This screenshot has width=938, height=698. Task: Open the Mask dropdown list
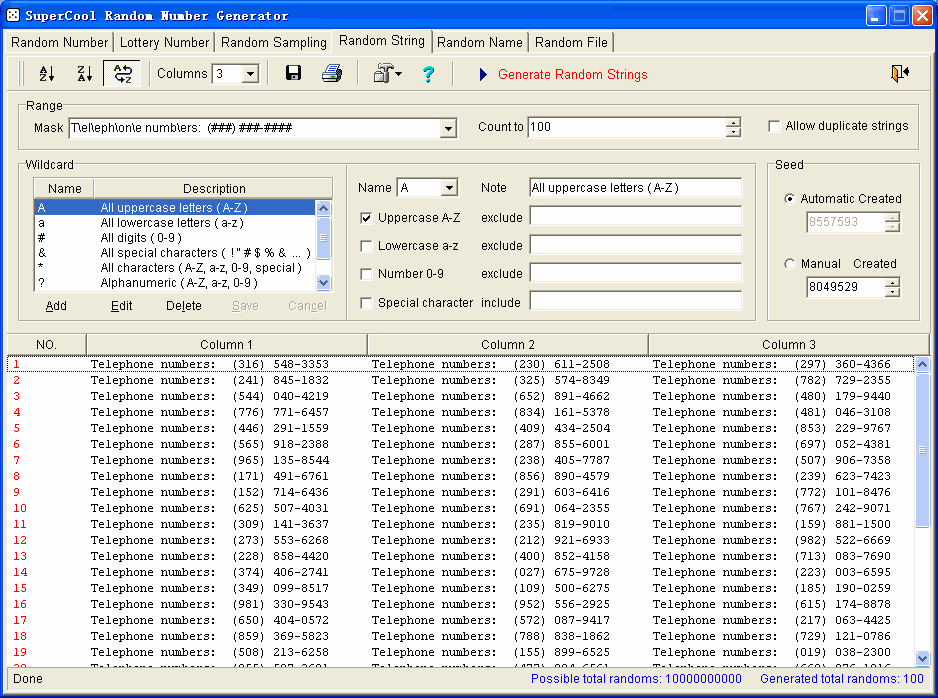click(x=448, y=128)
